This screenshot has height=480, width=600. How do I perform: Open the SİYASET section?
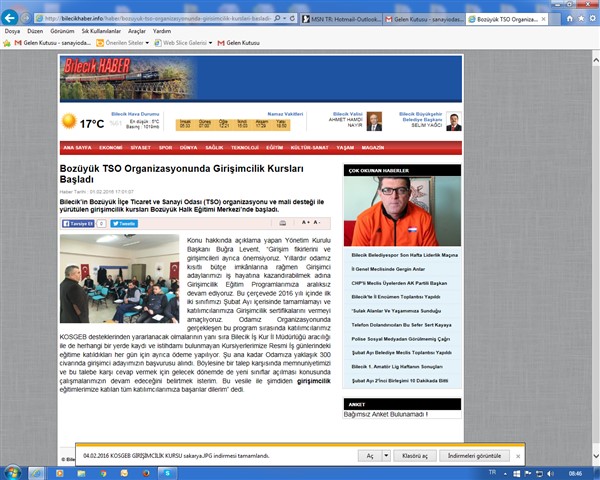[x=140, y=148]
